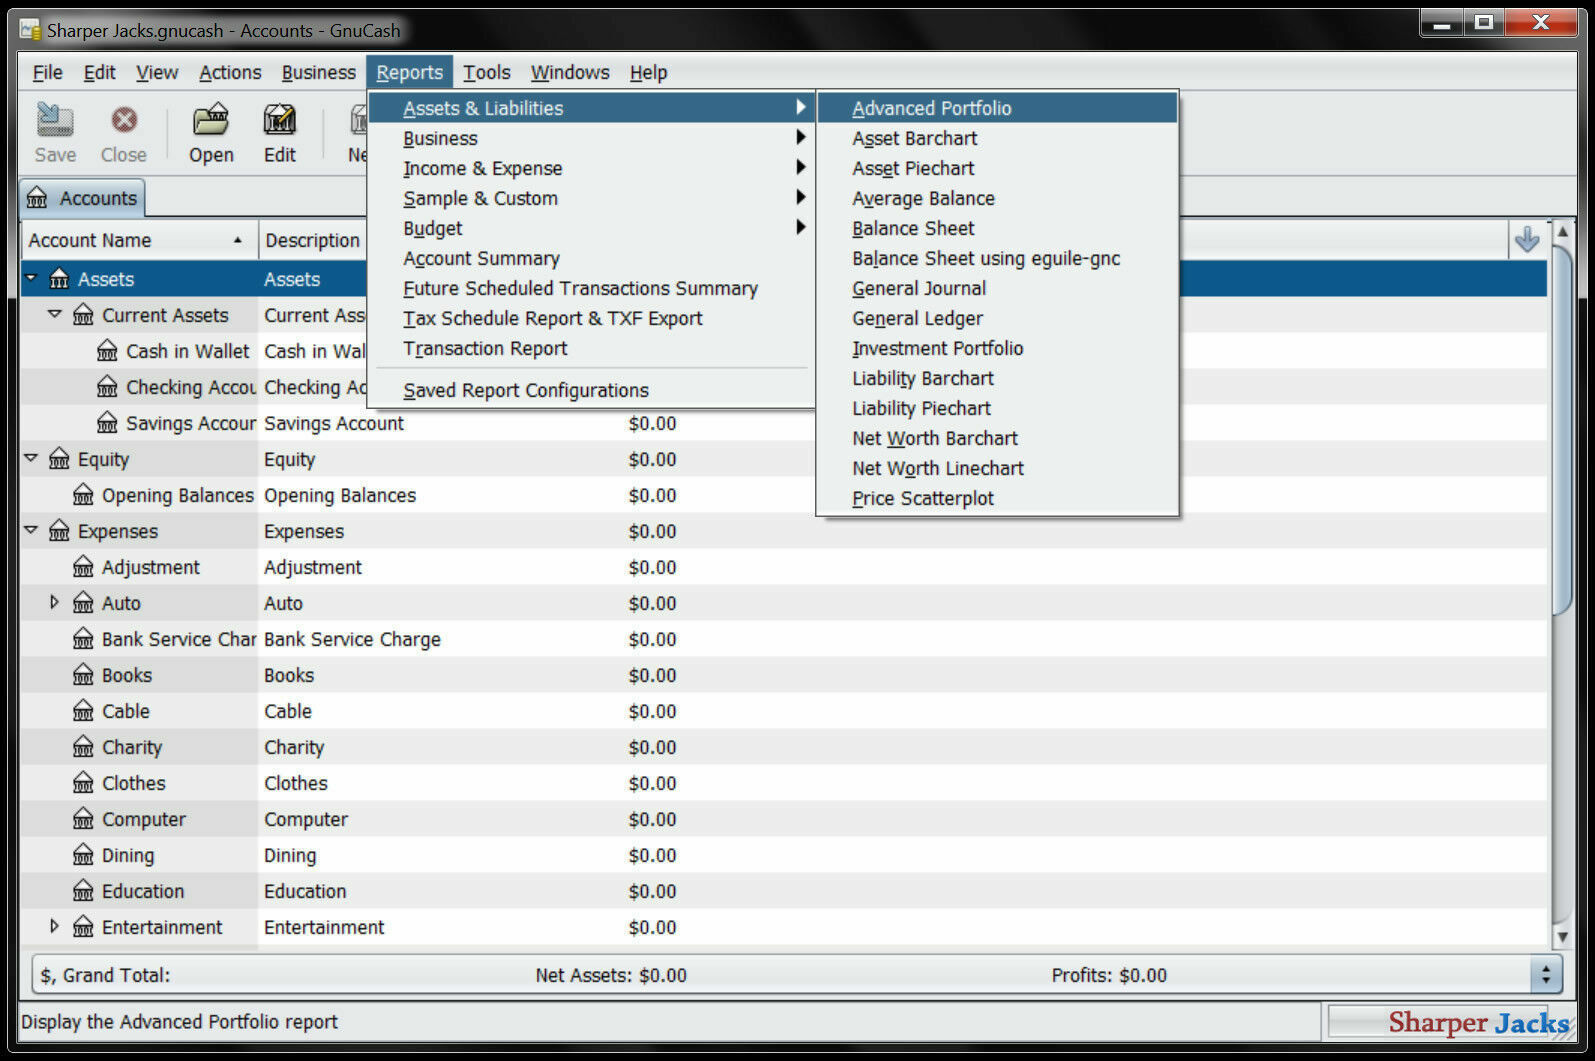Expand the Auto expense account
This screenshot has width=1595, height=1061.
(55, 602)
